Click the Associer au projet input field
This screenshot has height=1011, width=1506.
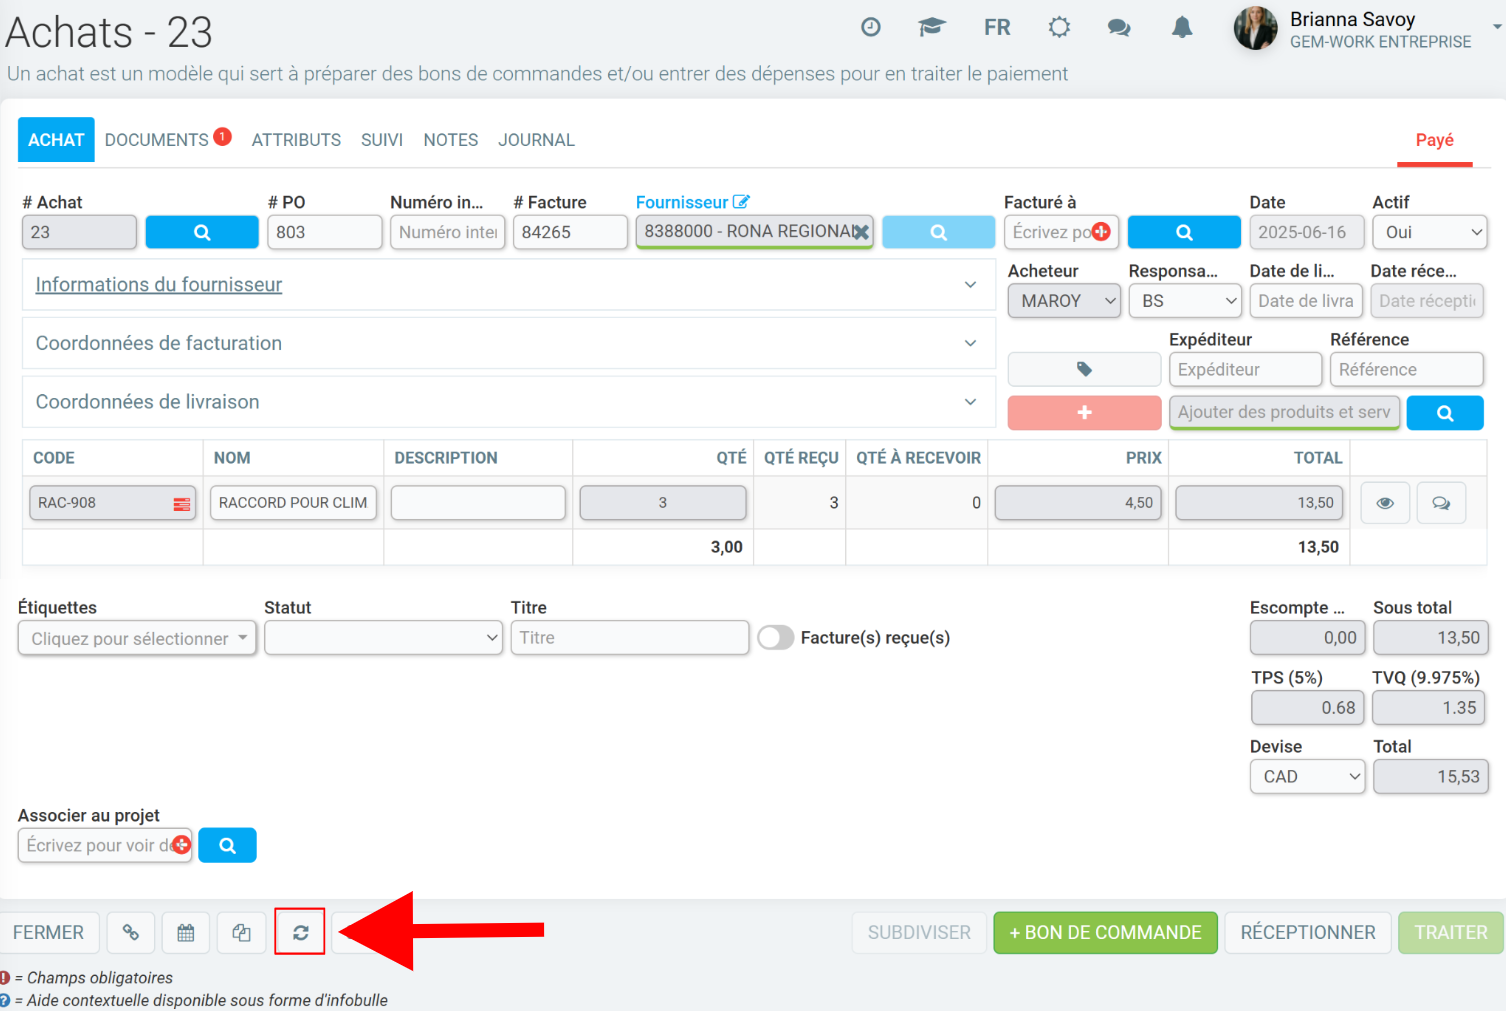[105, 845]
